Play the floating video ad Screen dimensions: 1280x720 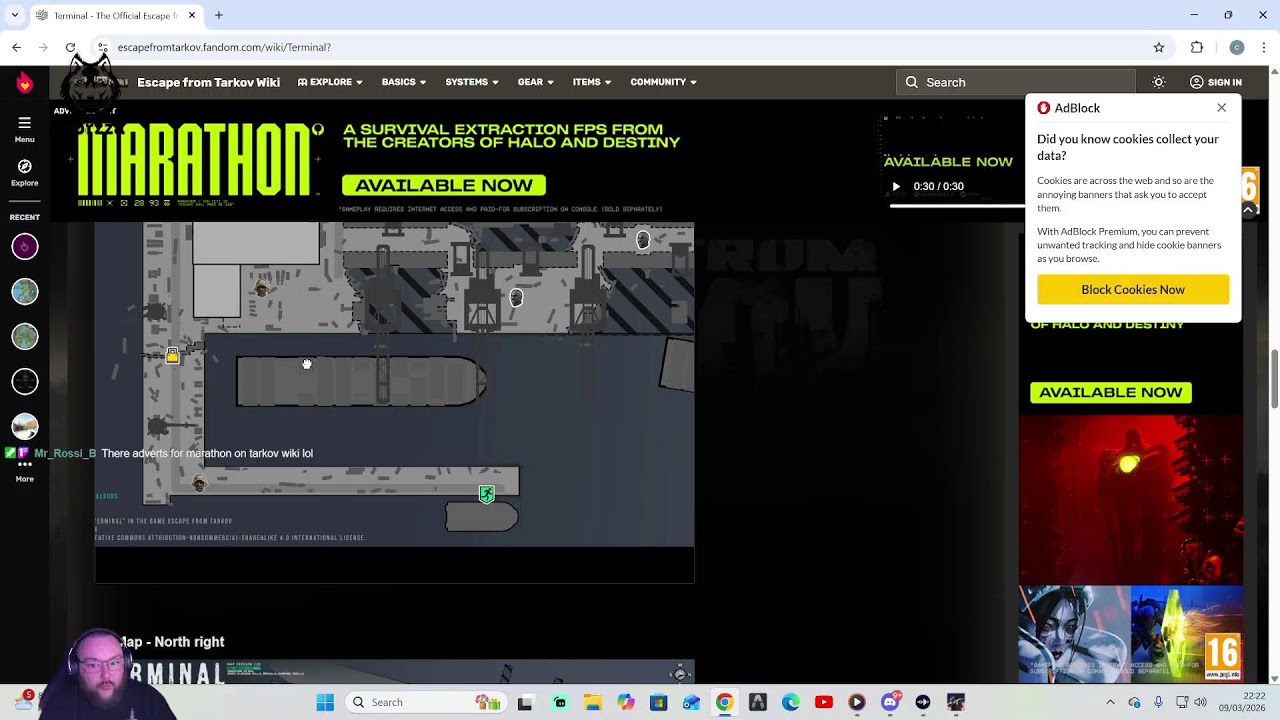point(896,186)
